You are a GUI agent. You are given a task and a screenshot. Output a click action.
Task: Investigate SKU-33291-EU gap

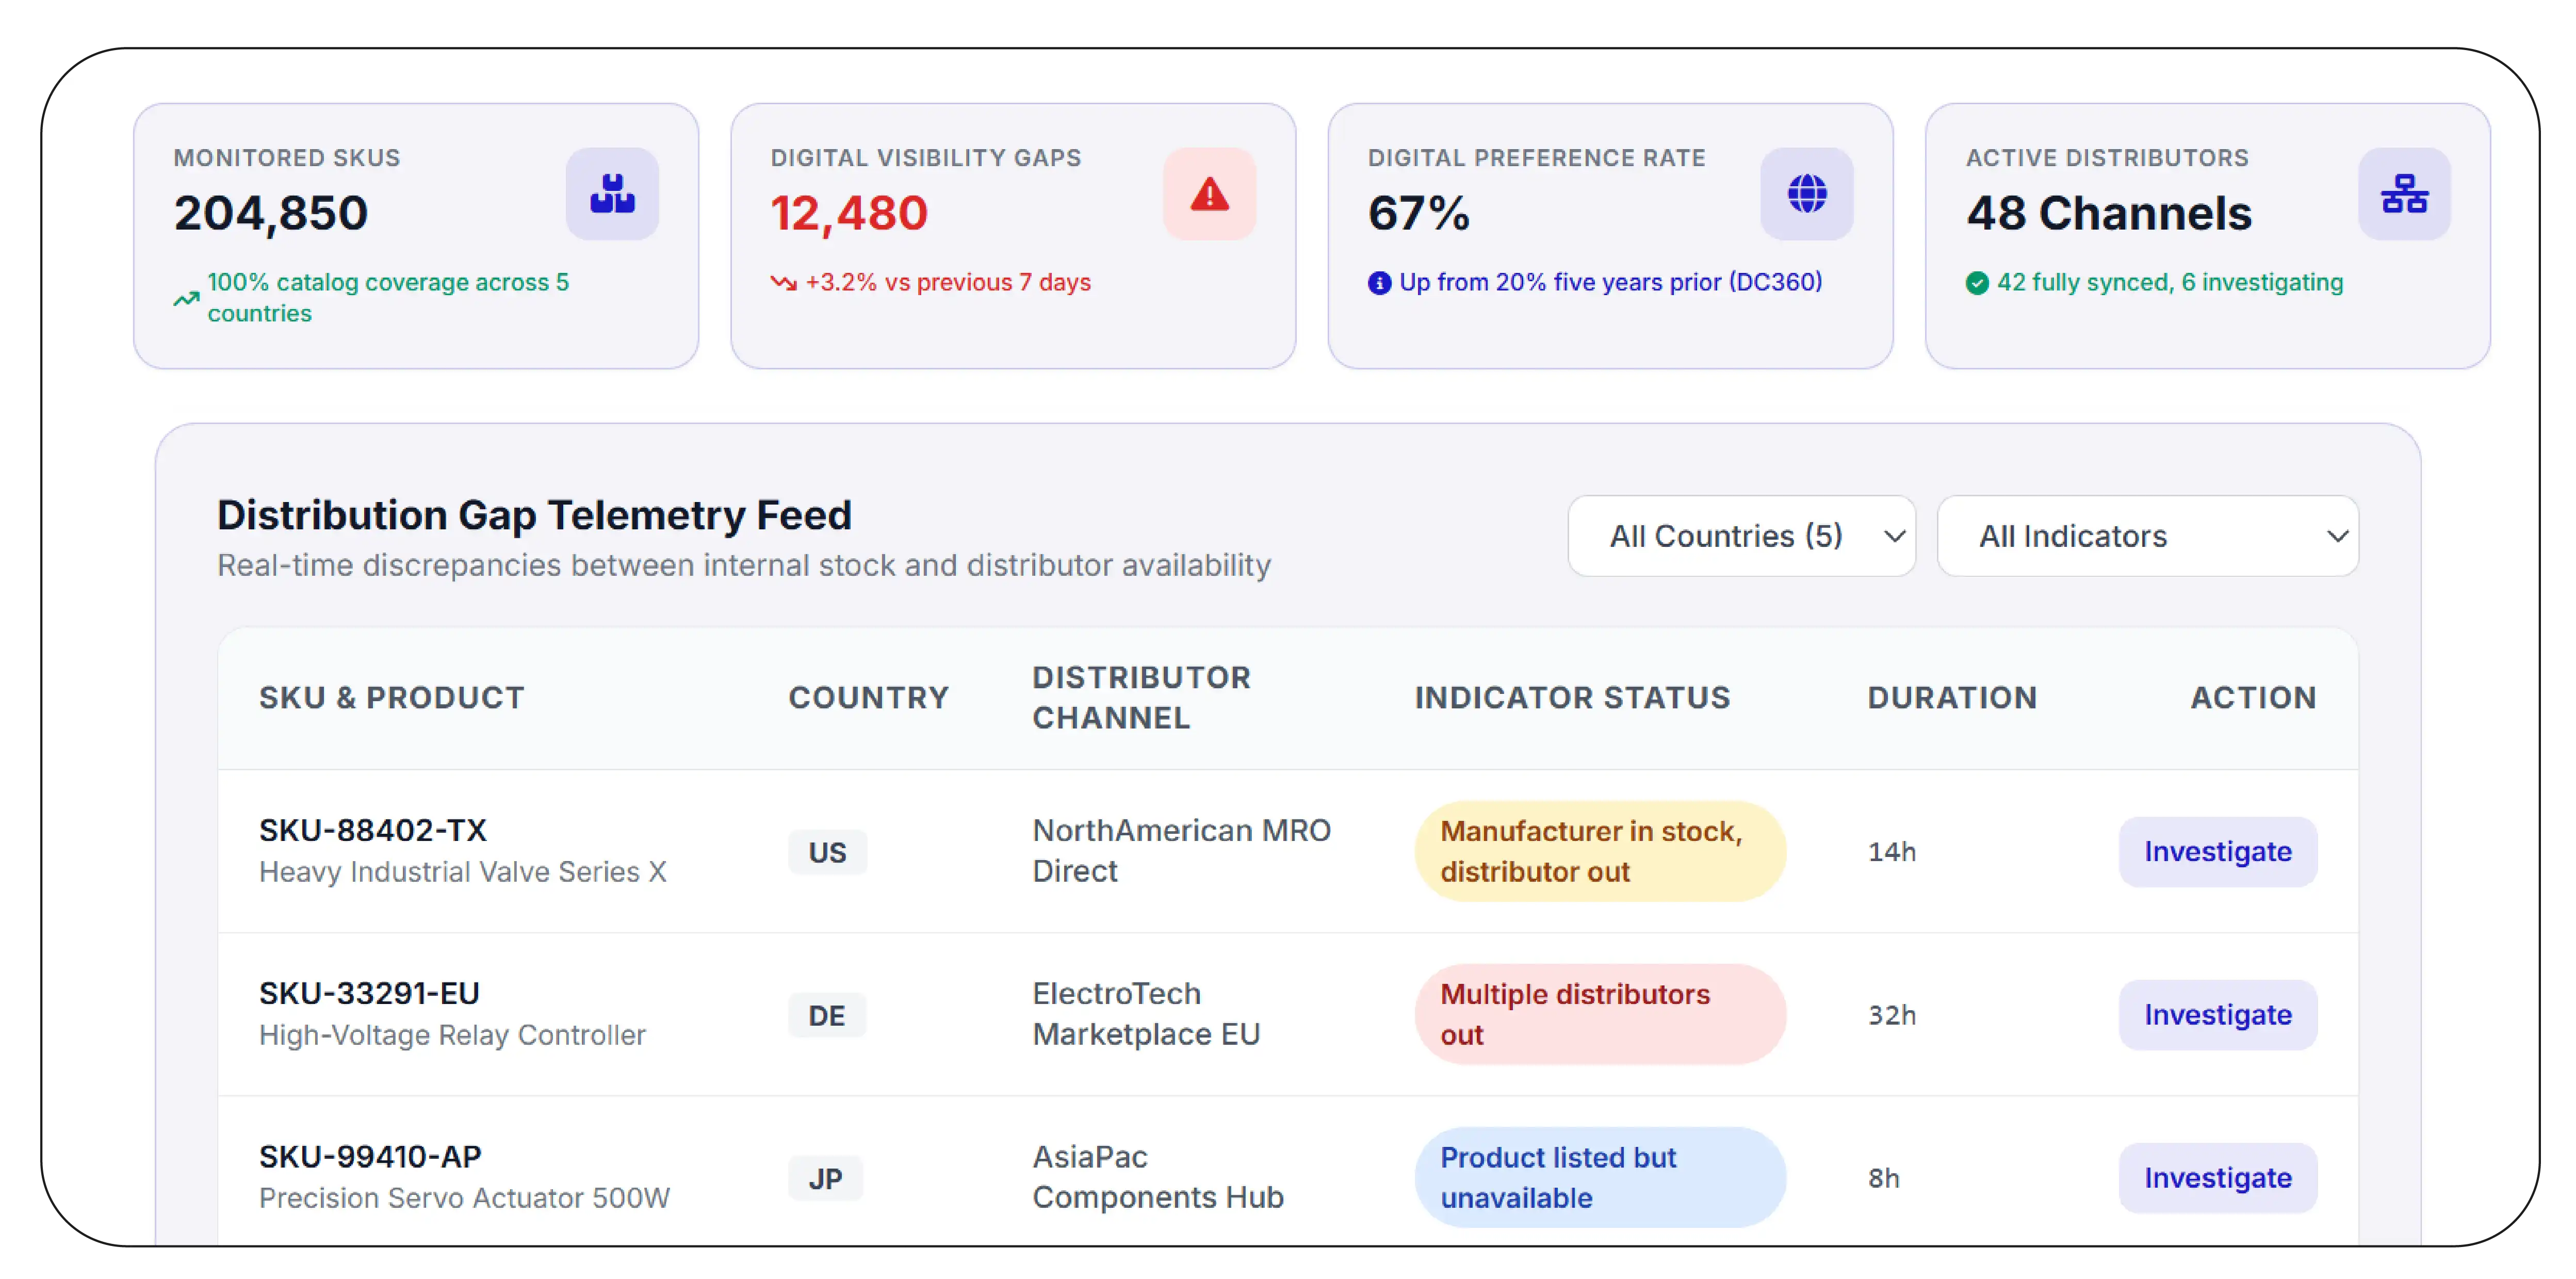[x=2217, y=1014]
